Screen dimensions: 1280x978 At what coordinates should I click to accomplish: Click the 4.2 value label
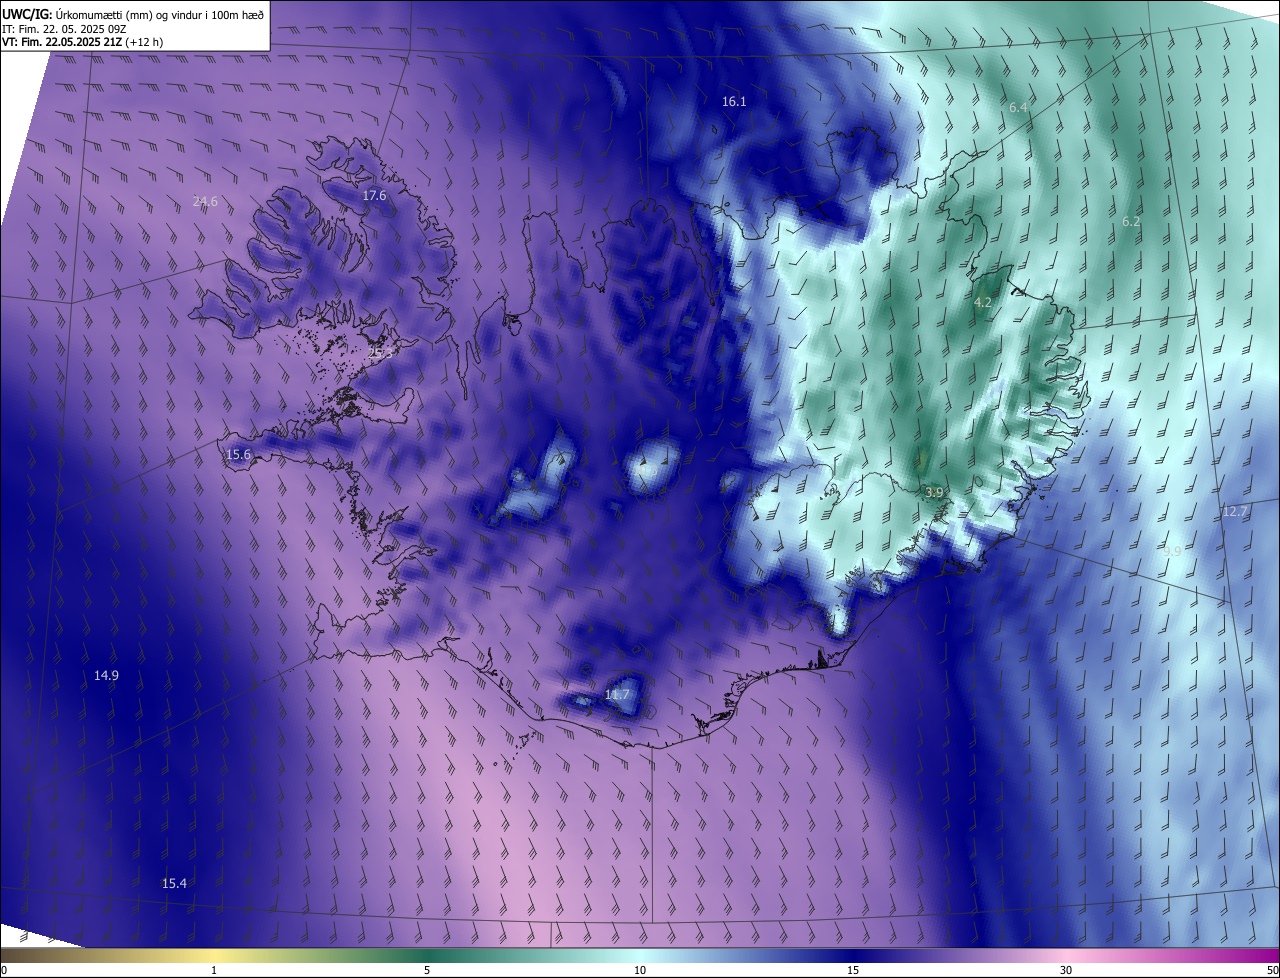pos(983,302)
